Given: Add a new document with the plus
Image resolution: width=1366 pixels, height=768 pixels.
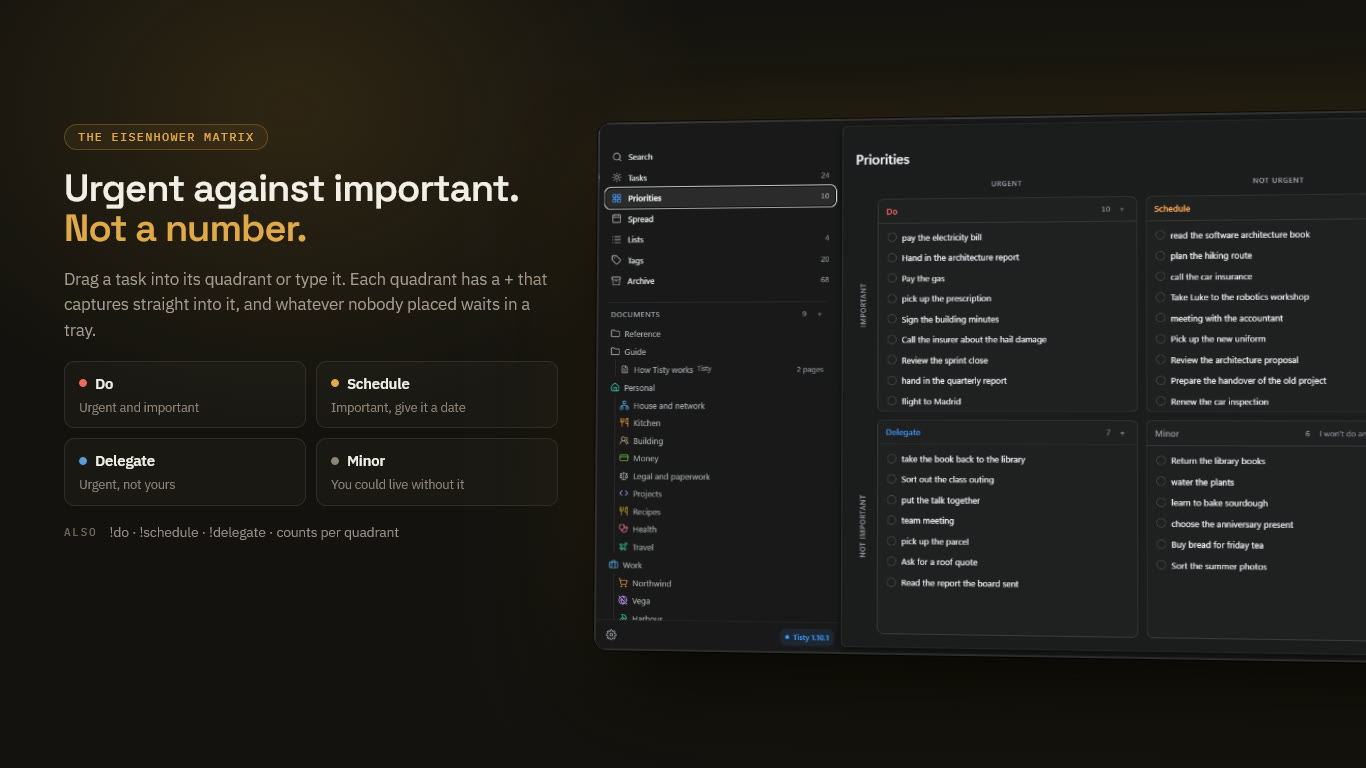Looking at the screenshot, I should point(820,314).
